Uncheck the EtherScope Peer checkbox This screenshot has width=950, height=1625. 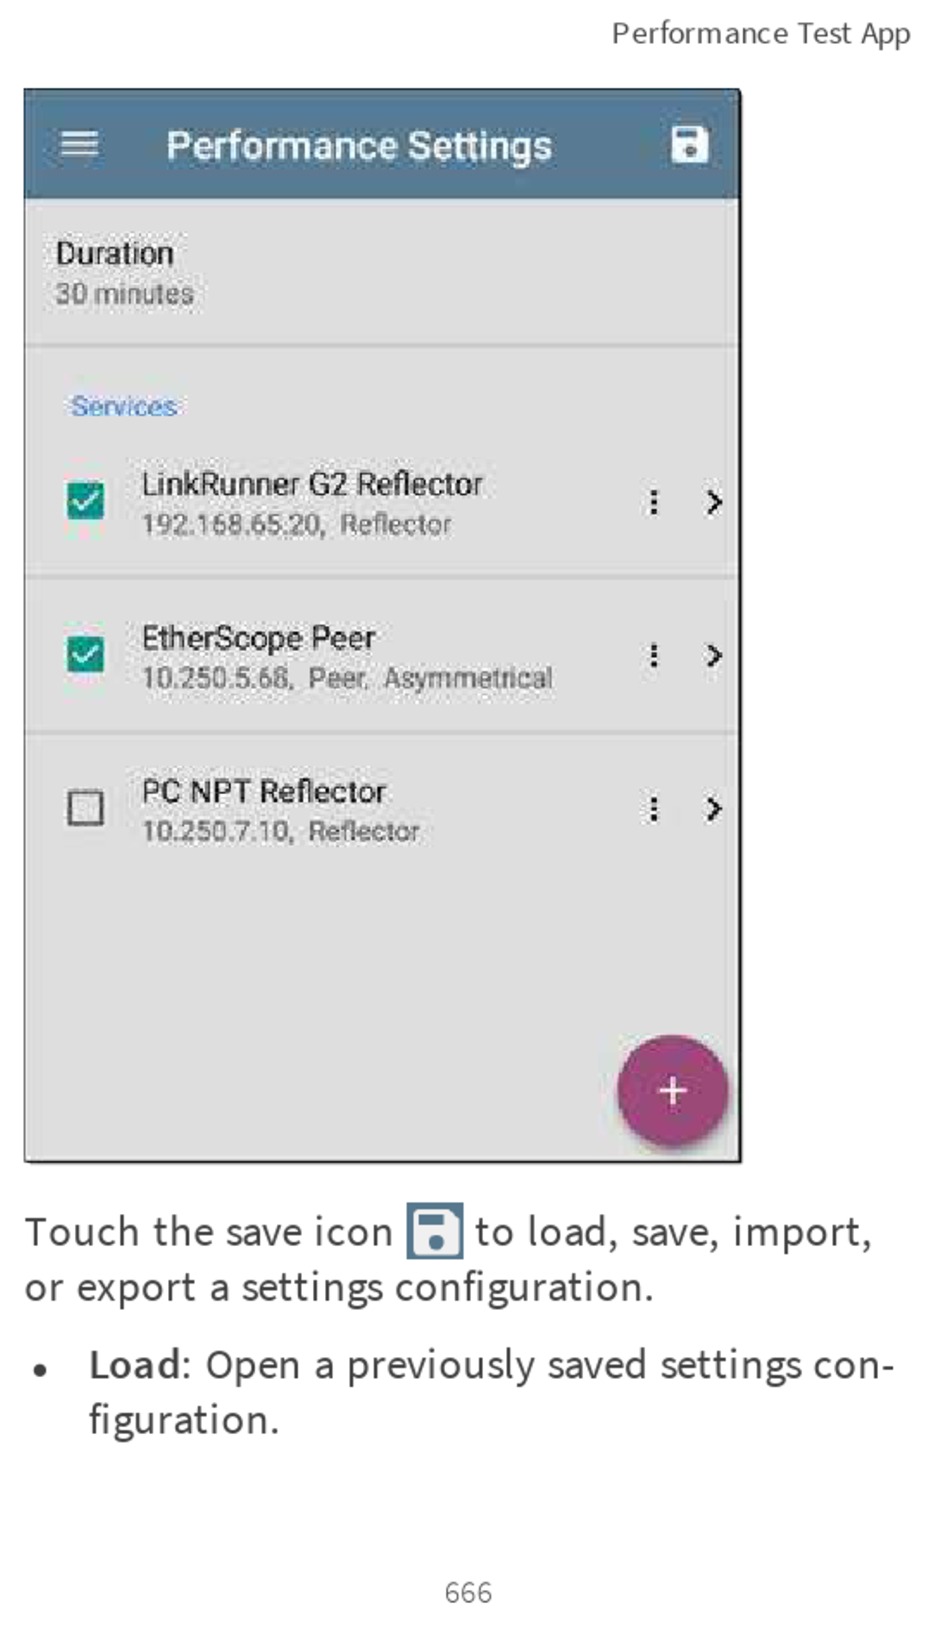click(85, 654)
